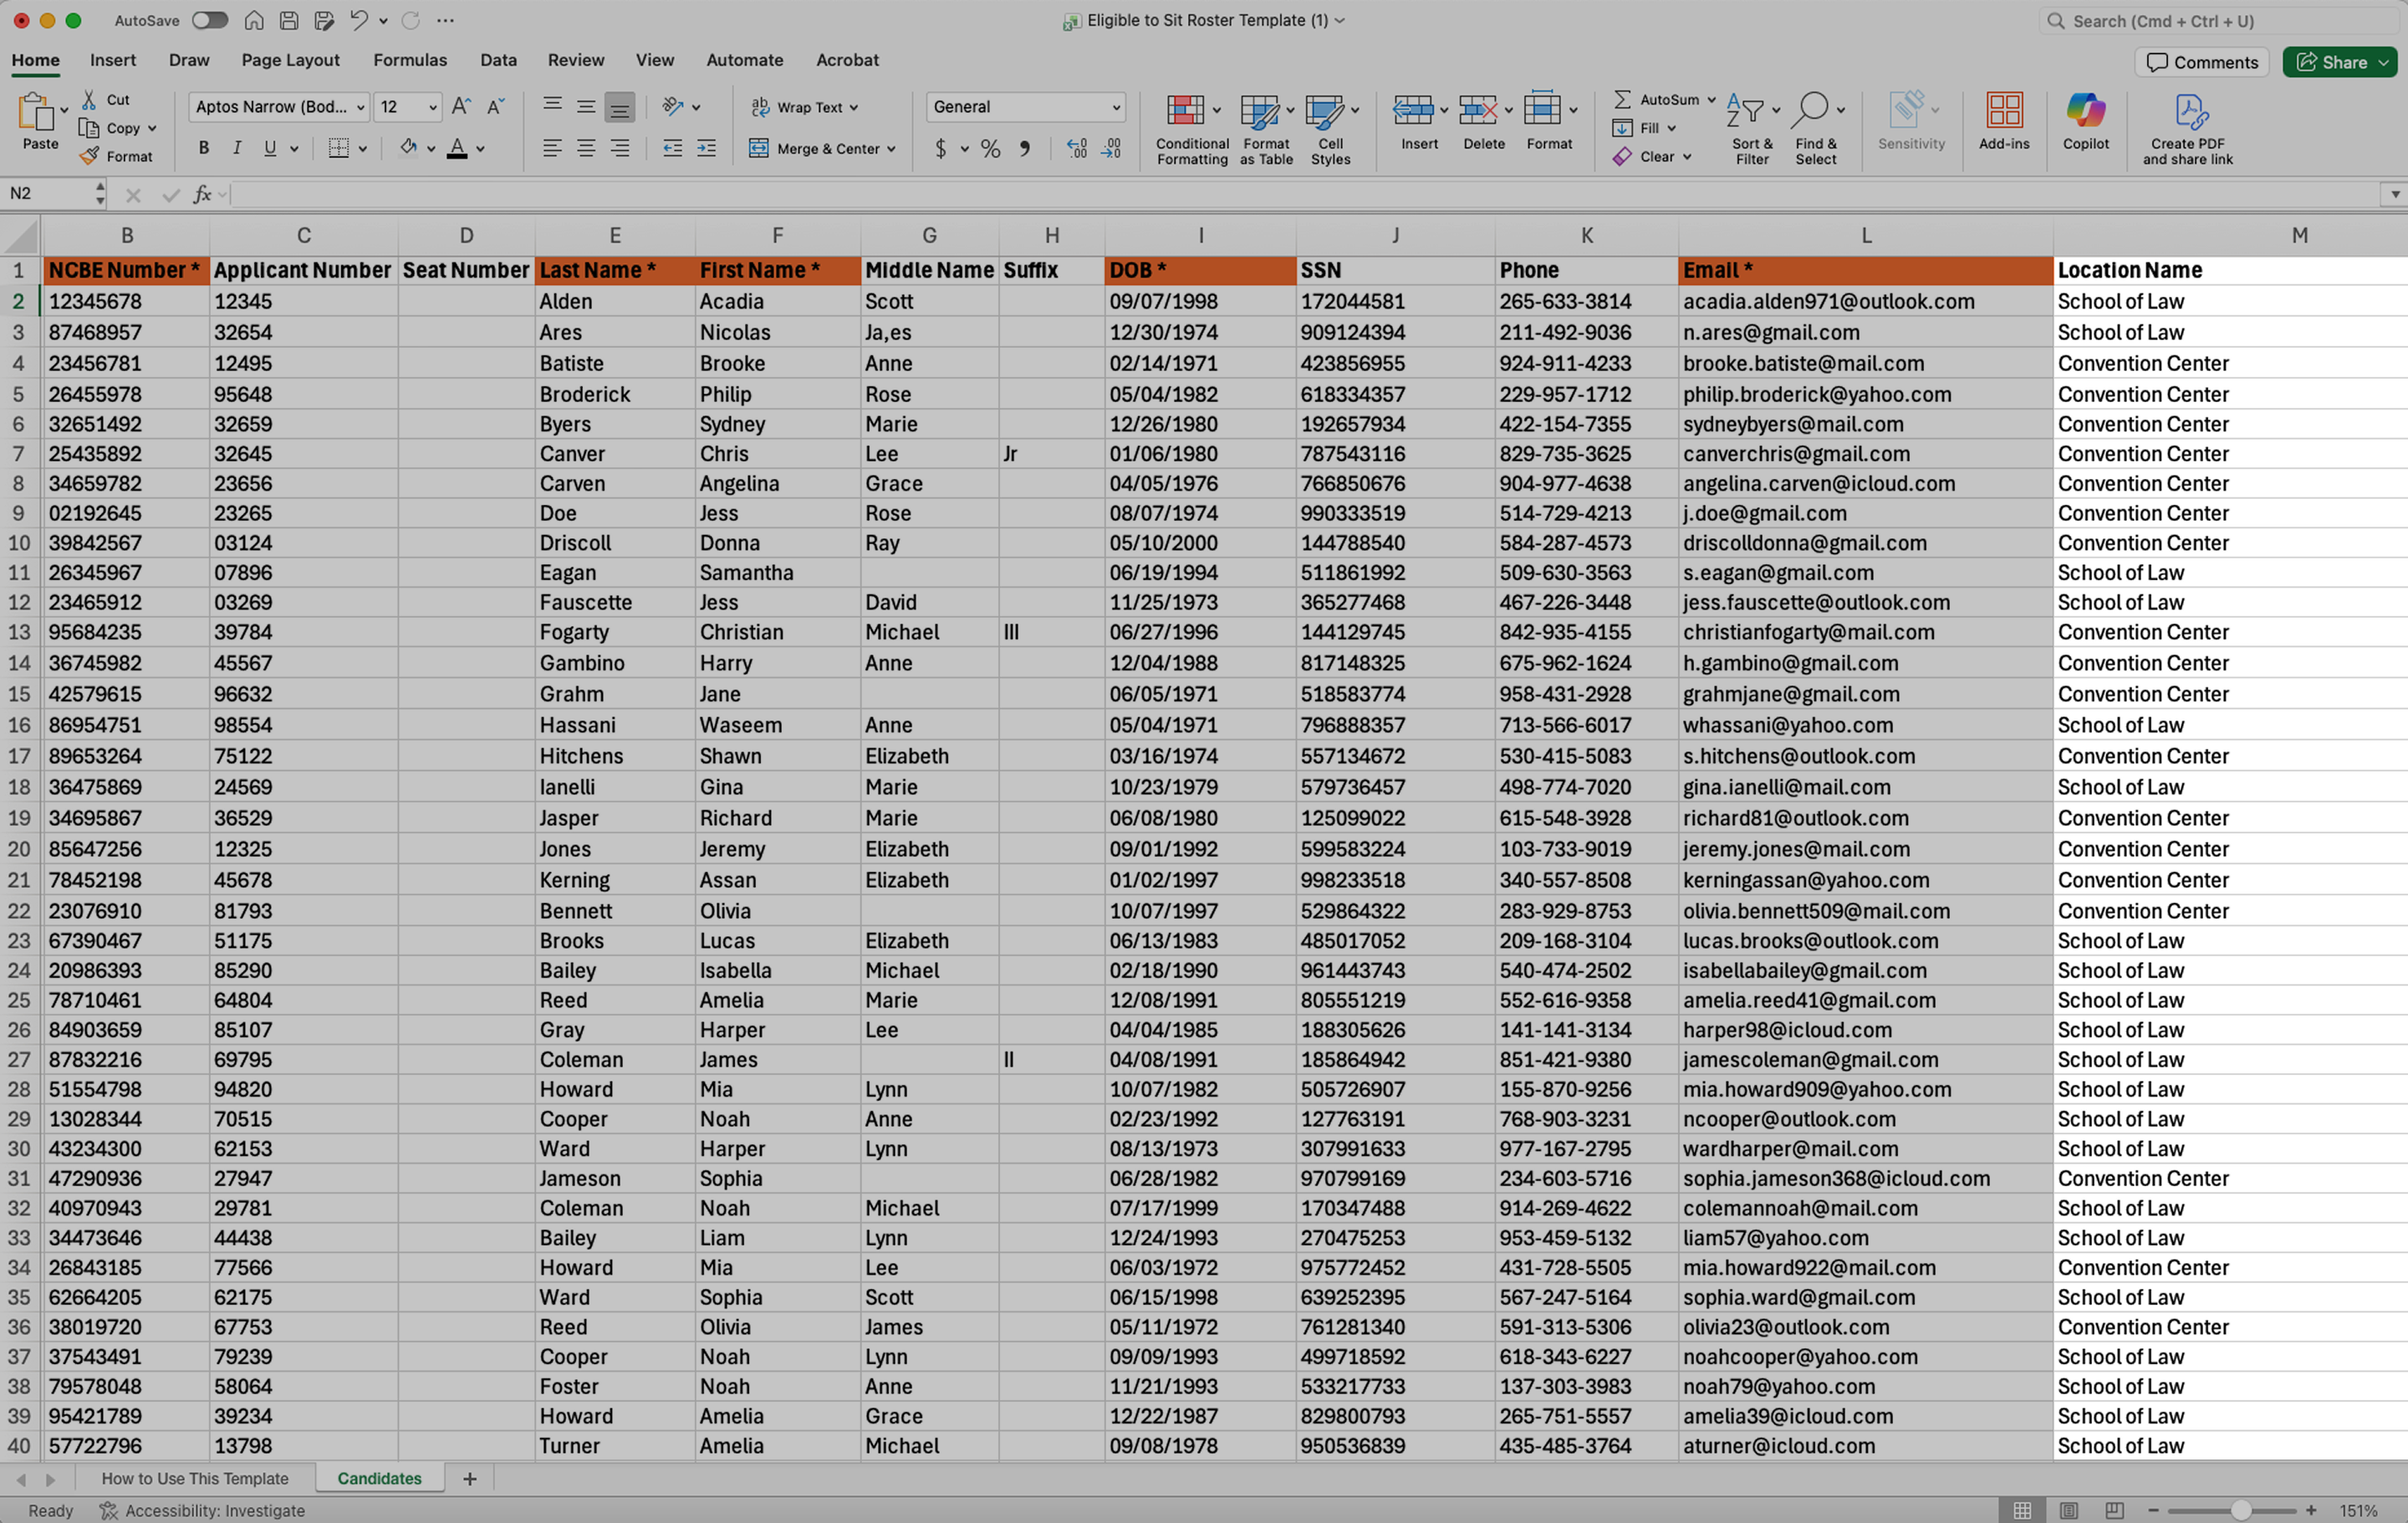The width and height of the screenshot is (2408, 1523).
Task: Open the font name dropdown
Action: (360, 107)
